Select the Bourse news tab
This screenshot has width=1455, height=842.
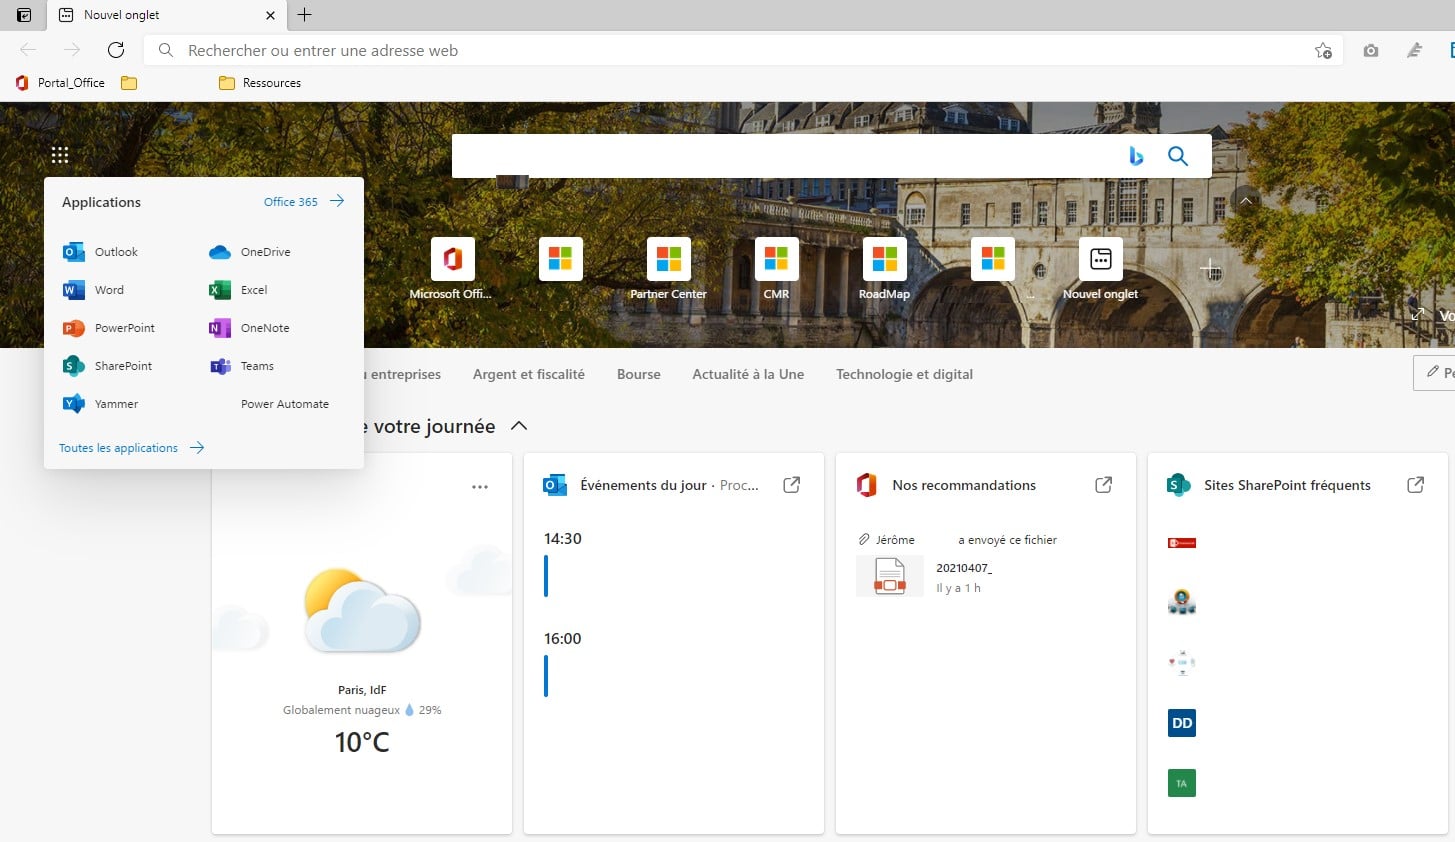639,374
